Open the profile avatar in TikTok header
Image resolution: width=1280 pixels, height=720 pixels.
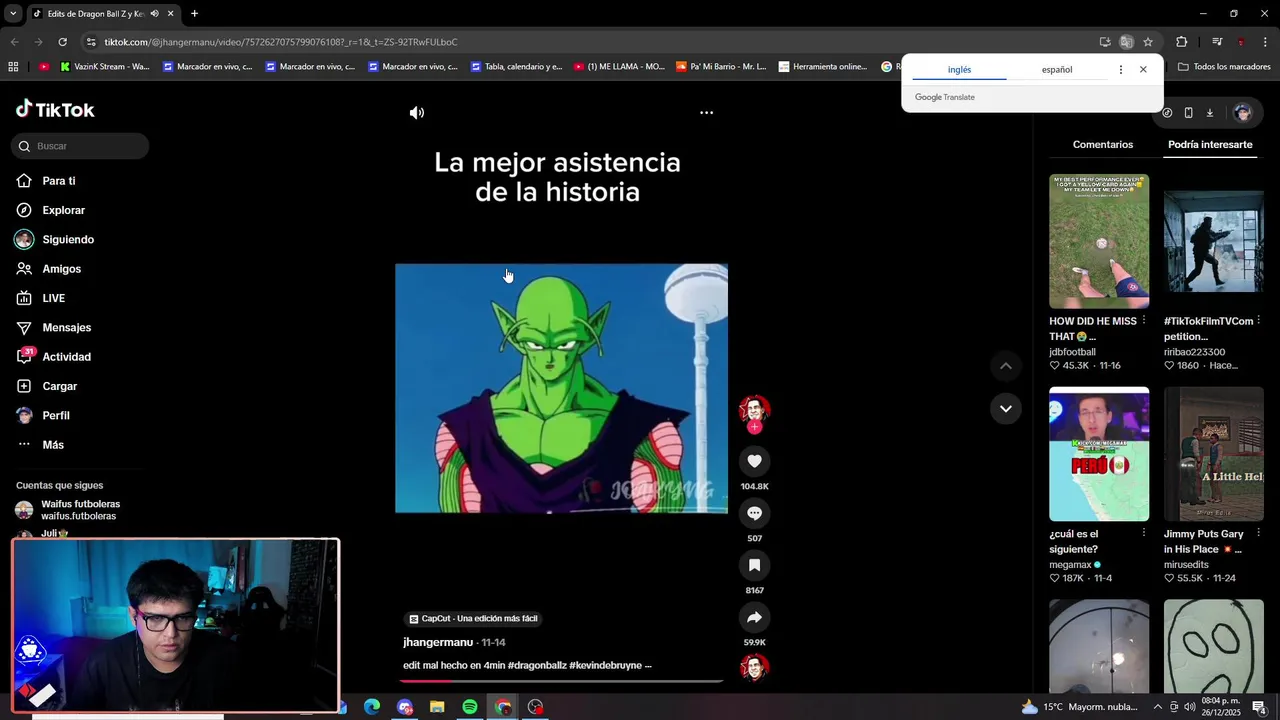(1243, 113)
